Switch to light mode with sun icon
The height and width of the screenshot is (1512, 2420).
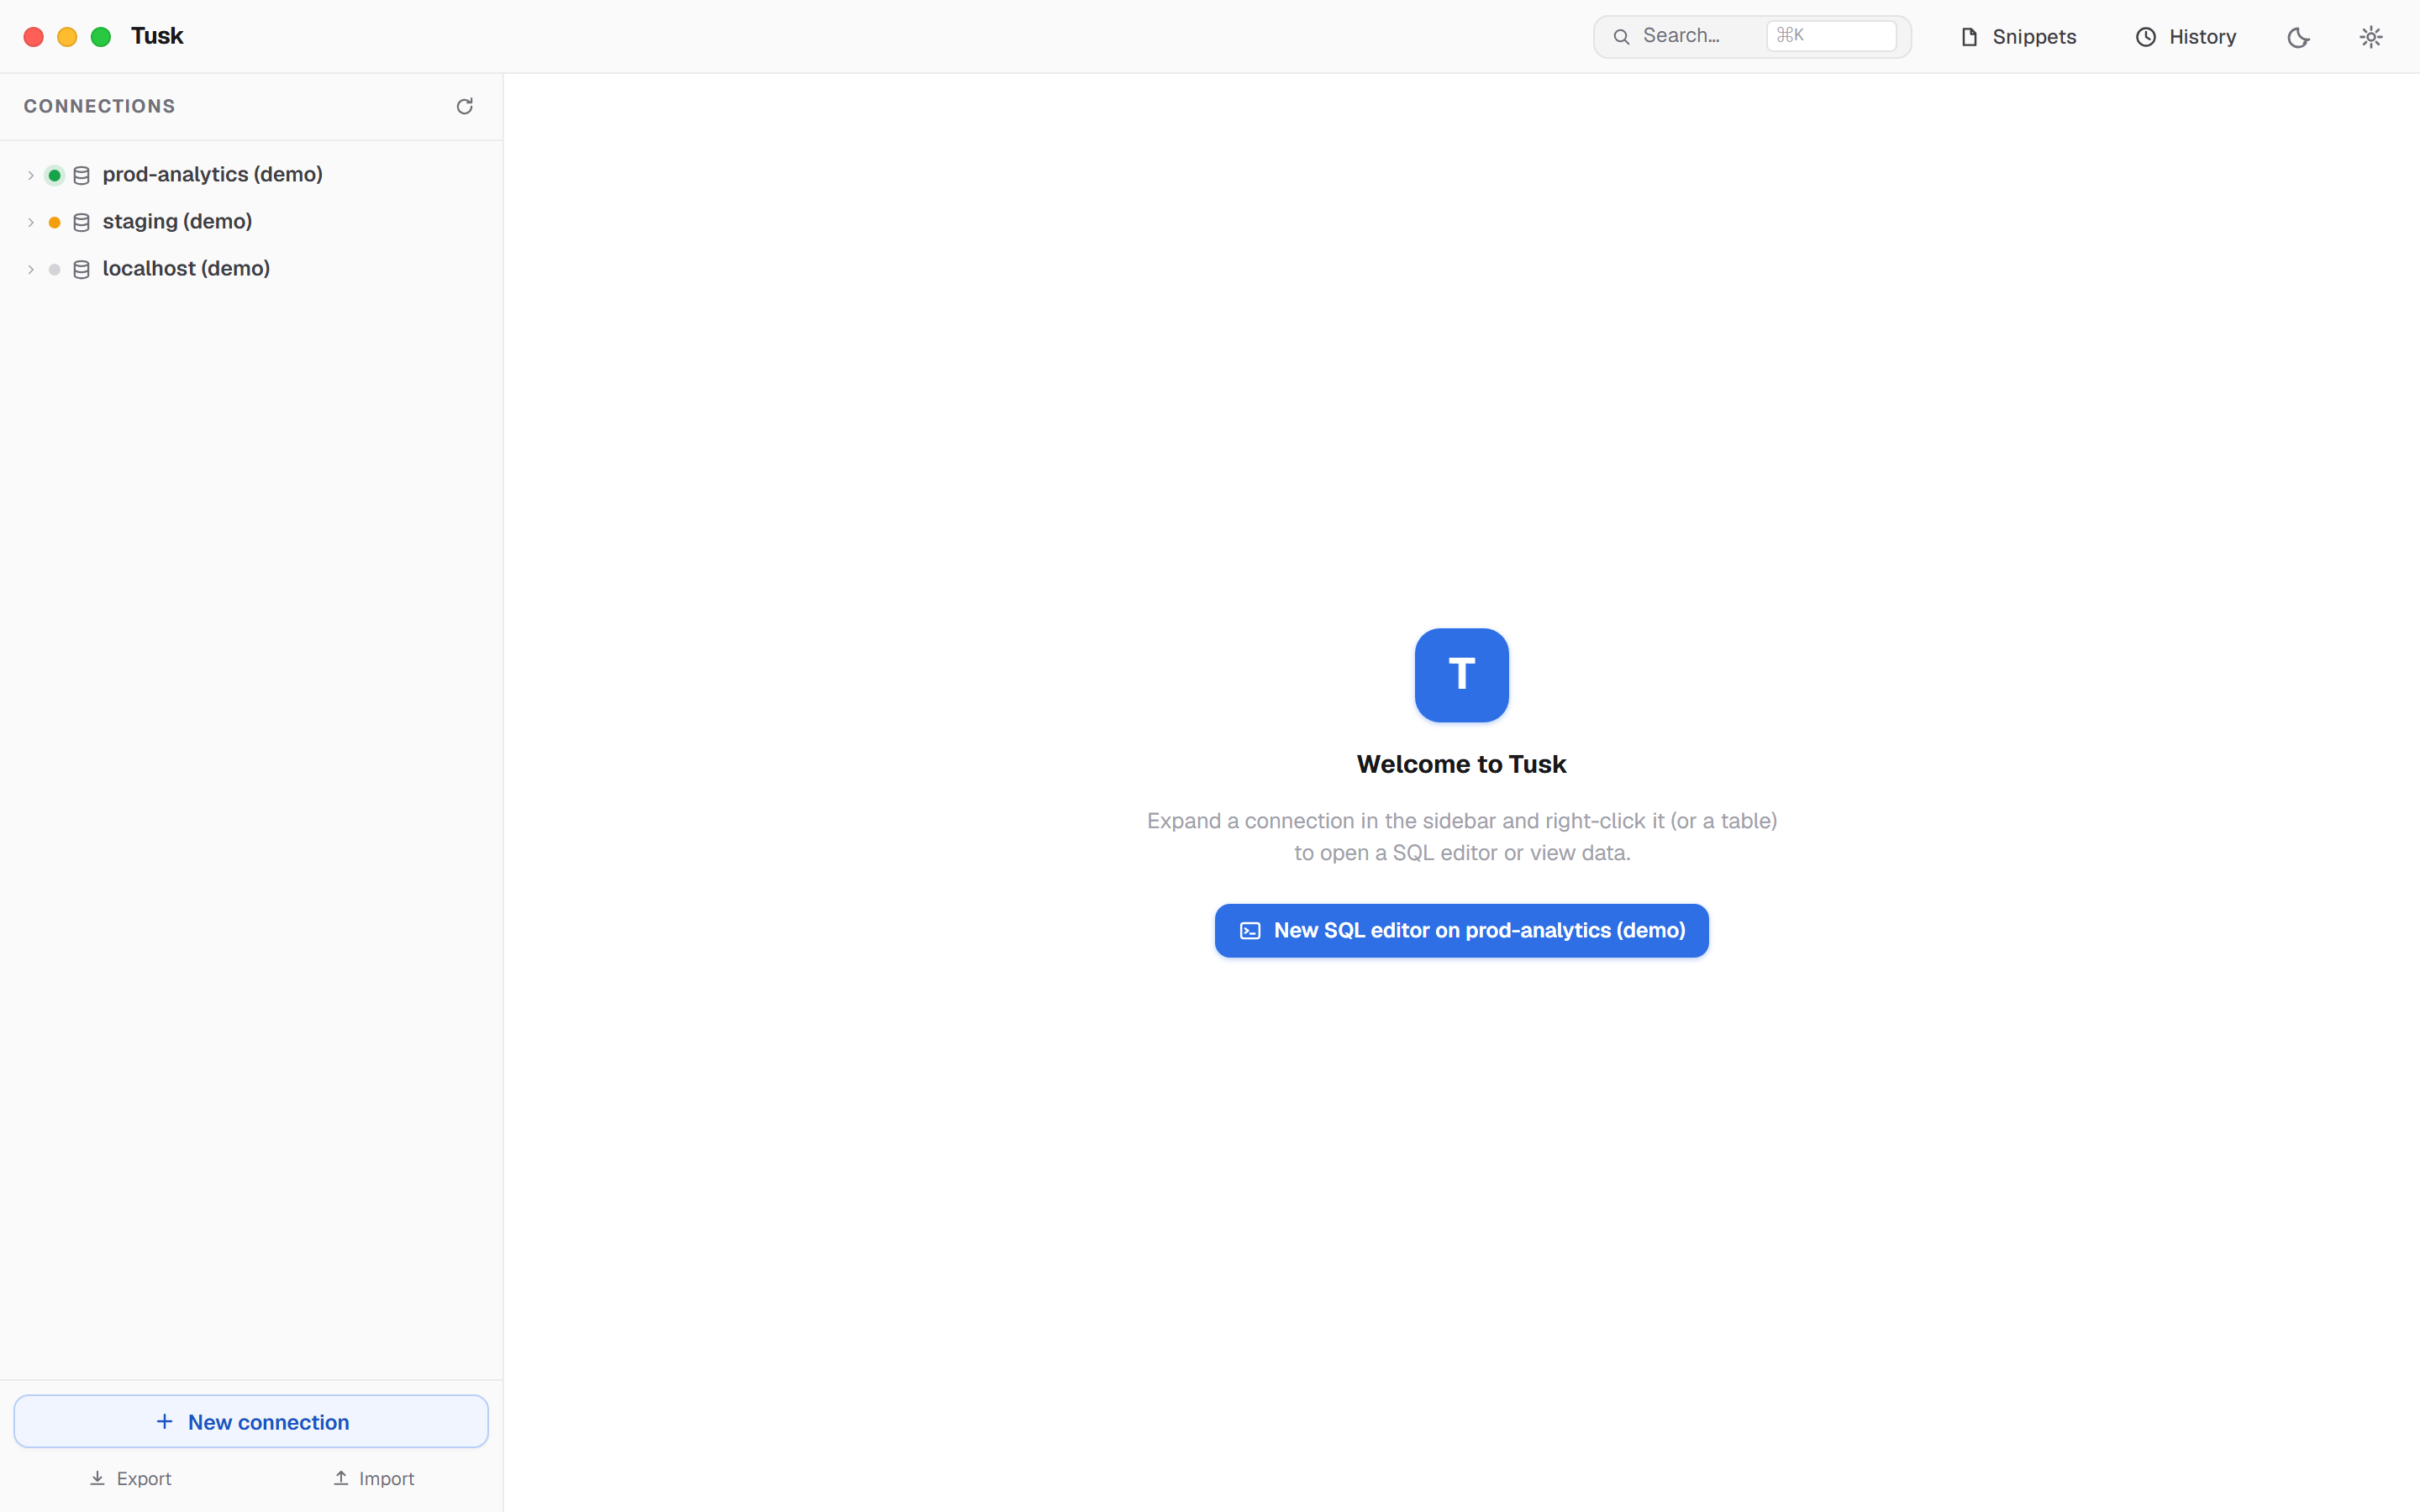(2371, 37)
